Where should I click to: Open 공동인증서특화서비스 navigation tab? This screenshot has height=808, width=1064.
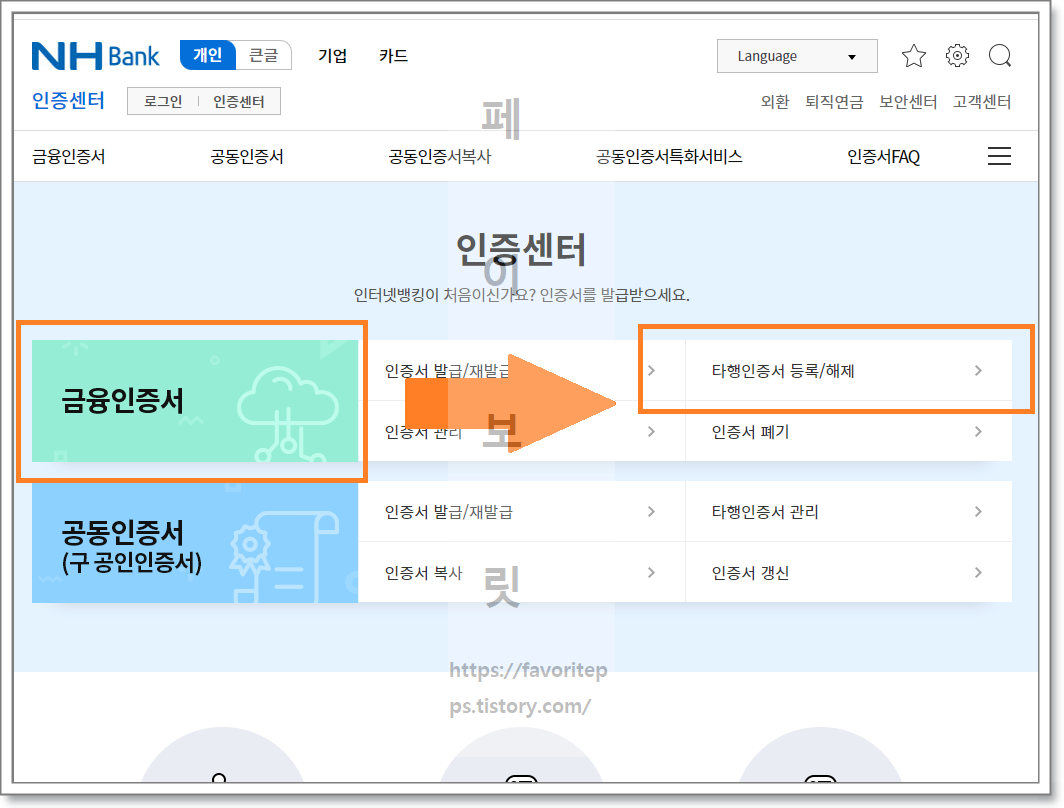(x=669, y=157)
